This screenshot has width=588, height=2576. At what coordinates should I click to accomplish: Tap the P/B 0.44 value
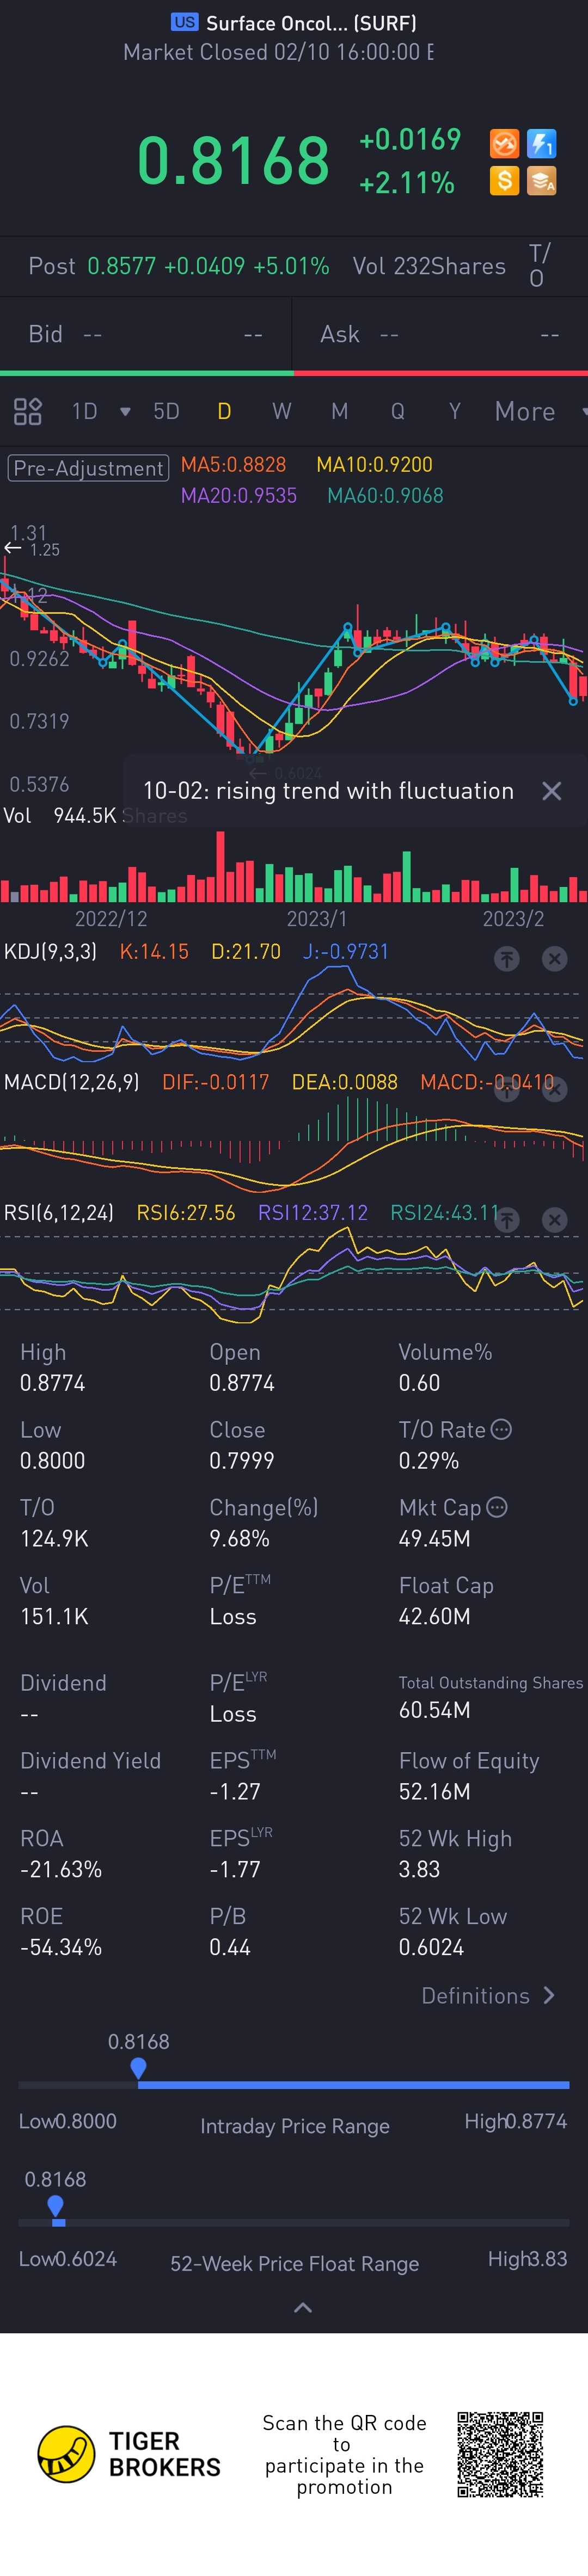point(230,1947)
